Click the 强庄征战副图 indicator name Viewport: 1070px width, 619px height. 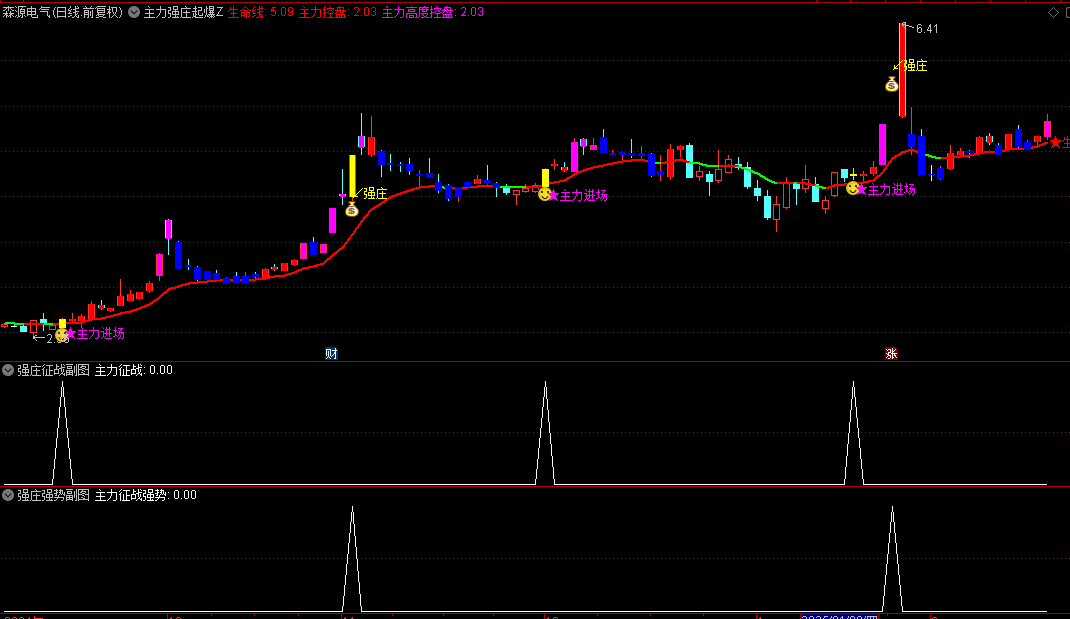tap(53, 370)
